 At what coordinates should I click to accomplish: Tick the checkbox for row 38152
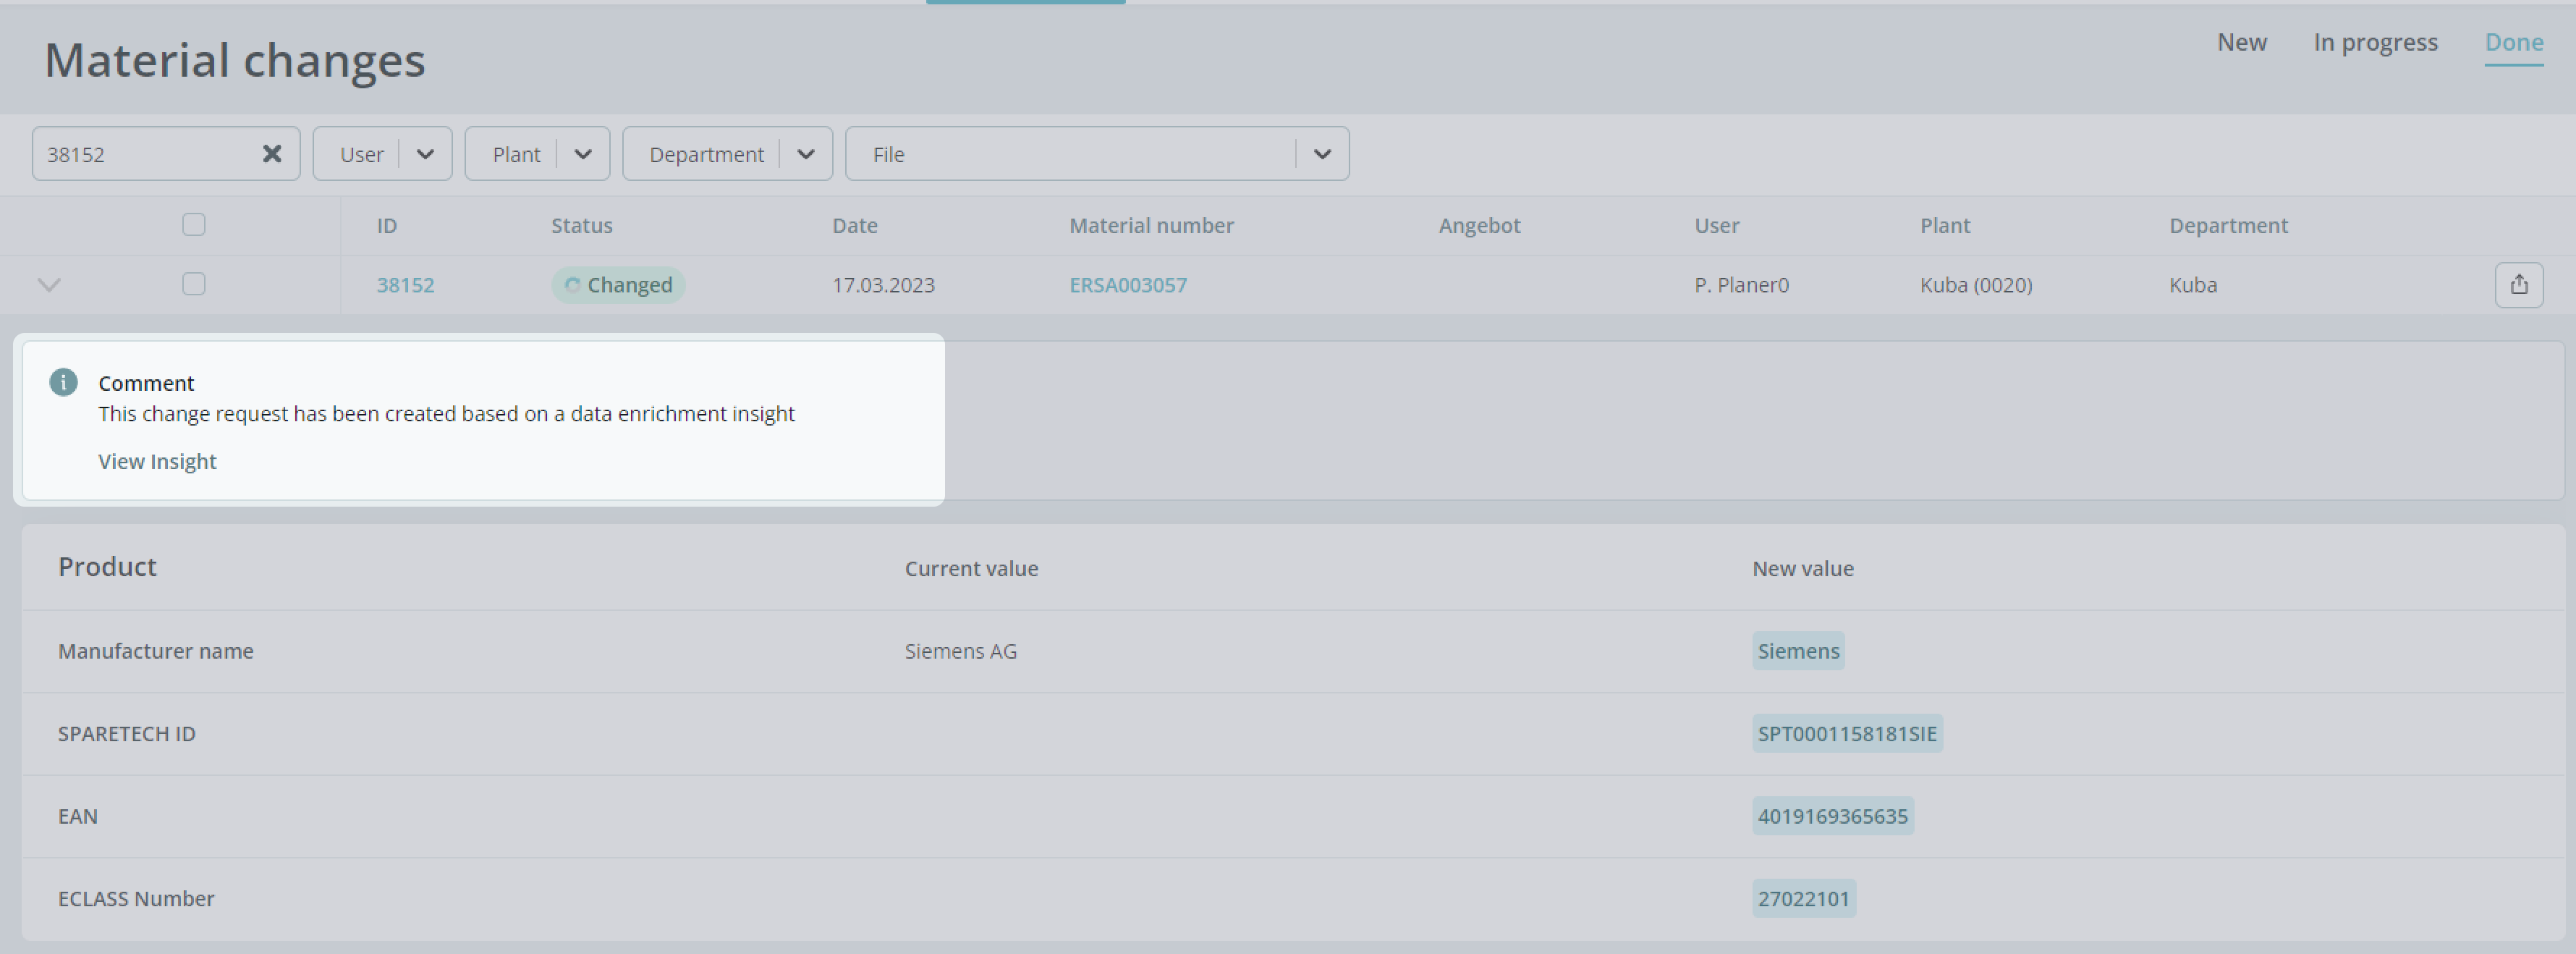pos(194,284)
